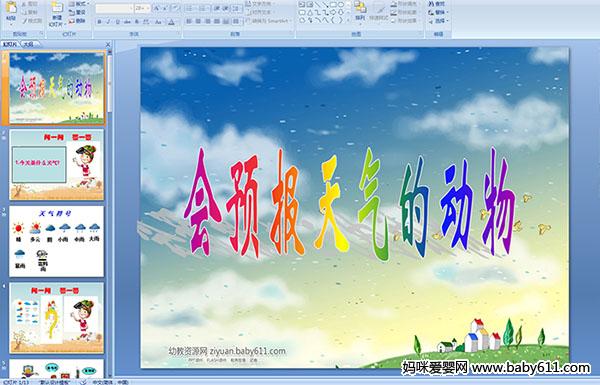Image resolution: width=600 pixels, height=385 pixels.
Task: Click the Cut scissors icon
Action: pos(24,4)
